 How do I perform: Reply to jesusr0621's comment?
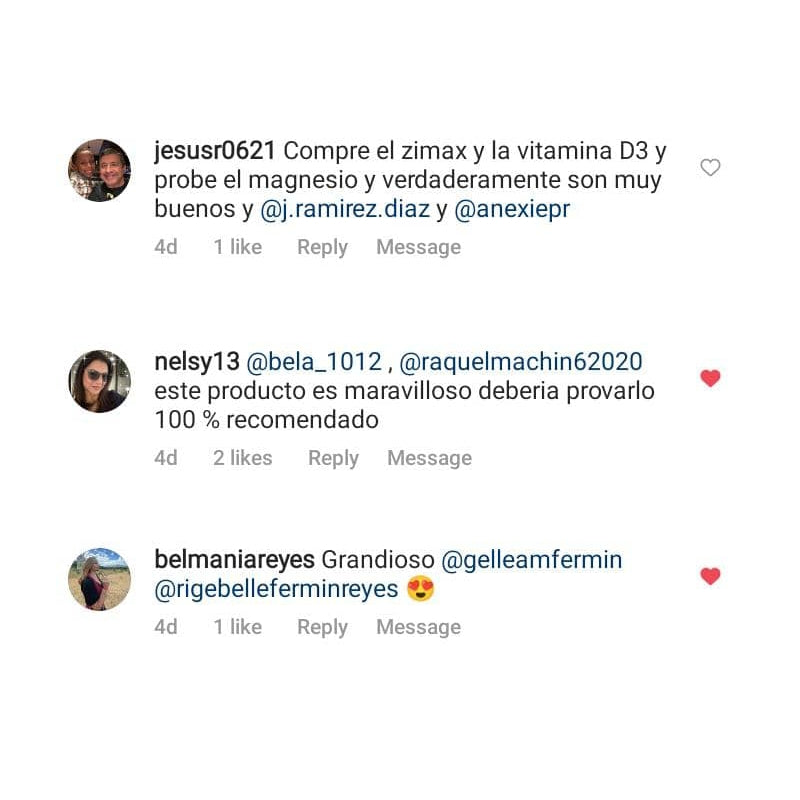(x=322, y=248)
